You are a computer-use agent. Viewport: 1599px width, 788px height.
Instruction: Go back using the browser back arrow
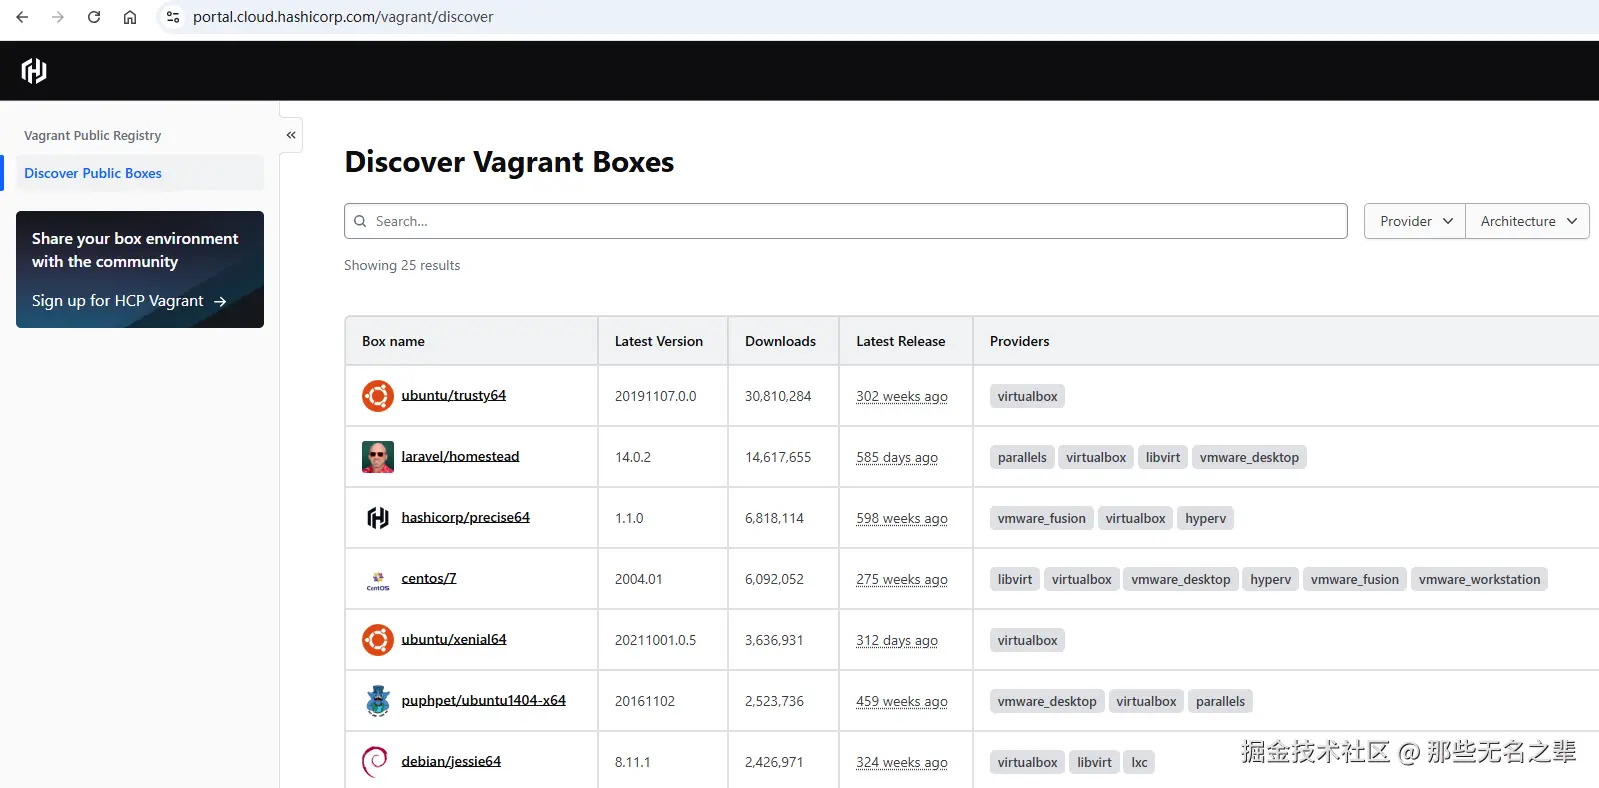pyautogui.click(x=22, y=17)
